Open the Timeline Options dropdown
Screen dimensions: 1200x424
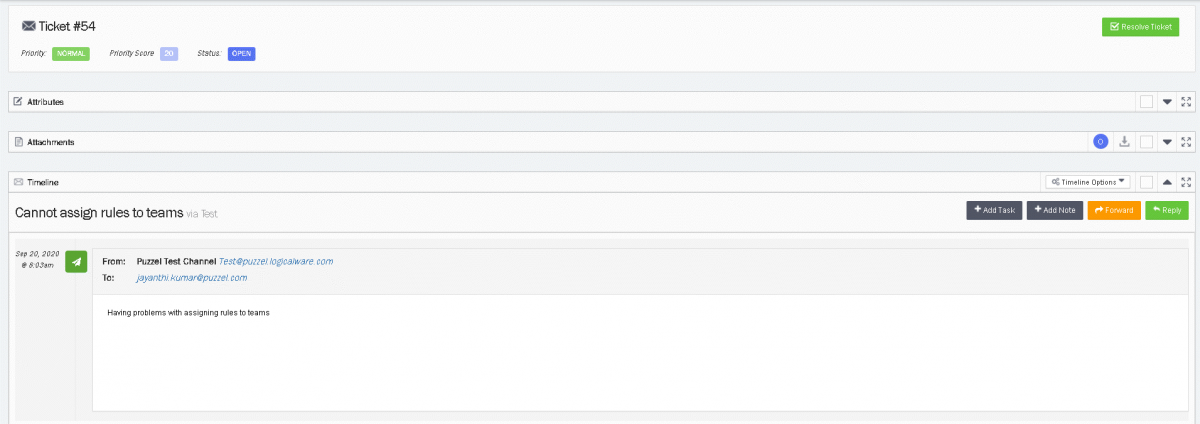(1087, 182)
